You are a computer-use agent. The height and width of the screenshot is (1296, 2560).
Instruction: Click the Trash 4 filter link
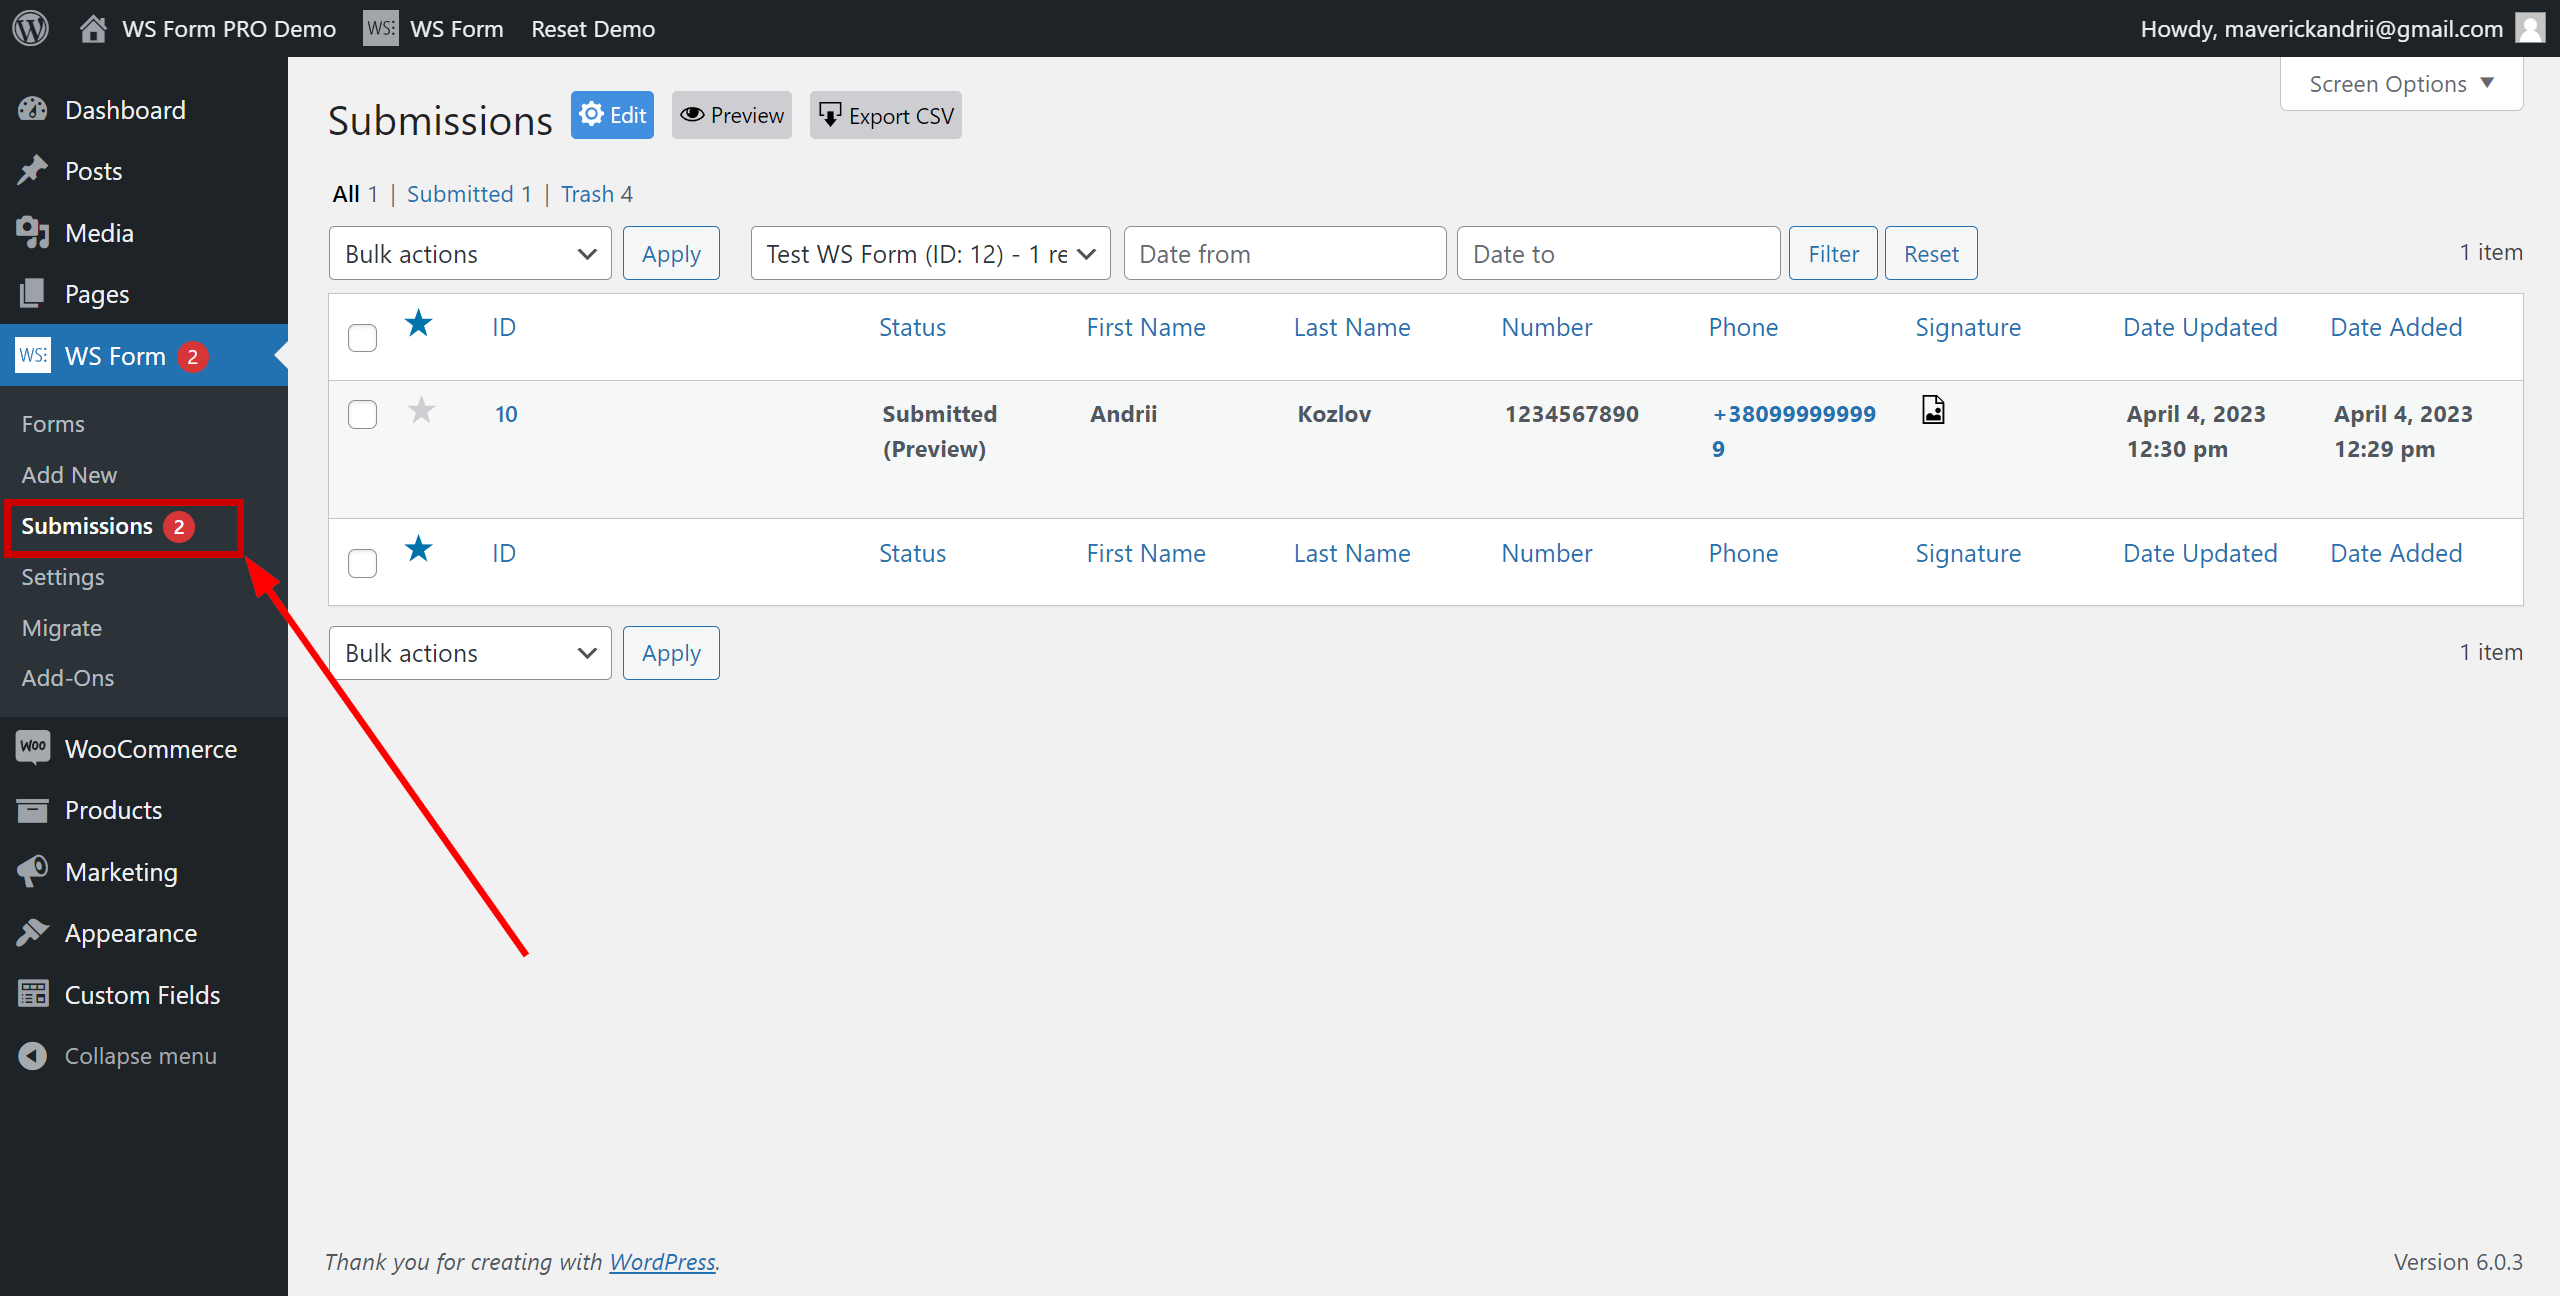(x=598, y=192)
